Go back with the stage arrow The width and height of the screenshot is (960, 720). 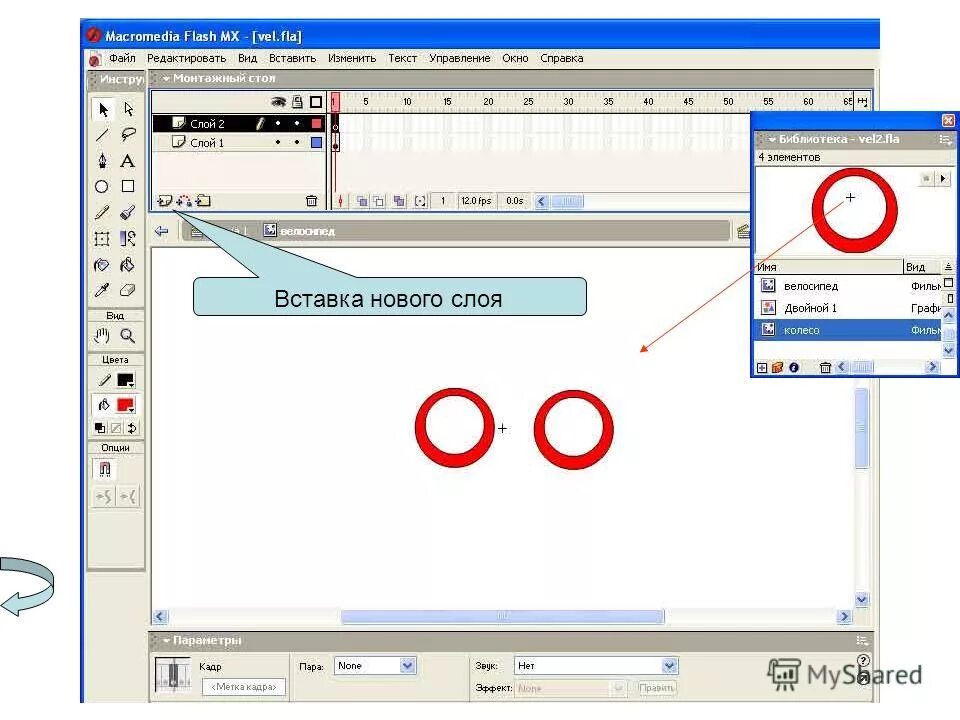[162, 231]
